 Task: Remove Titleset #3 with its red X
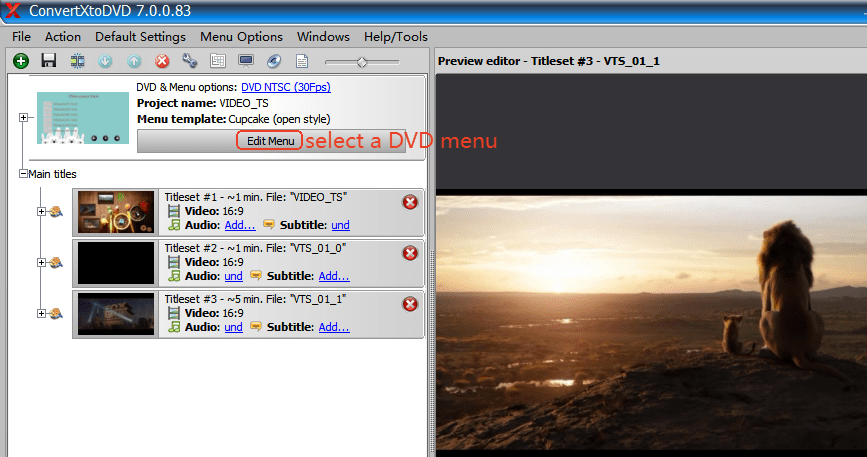[410, 304]
